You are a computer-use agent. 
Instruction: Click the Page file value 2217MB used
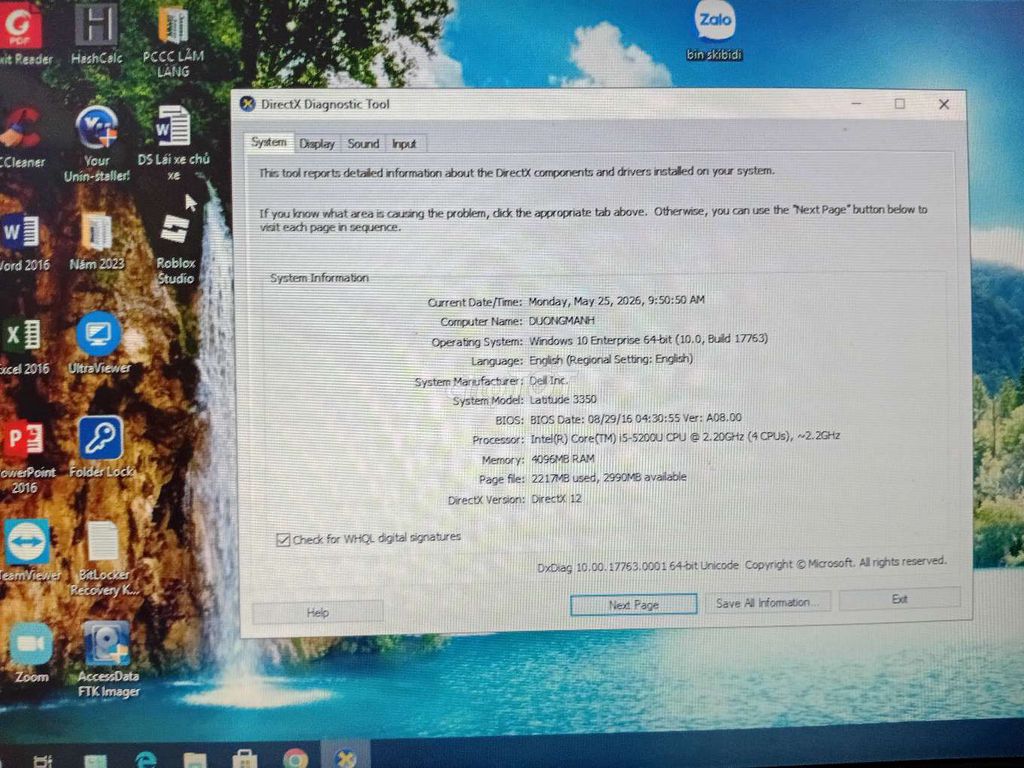click(609, 478)
